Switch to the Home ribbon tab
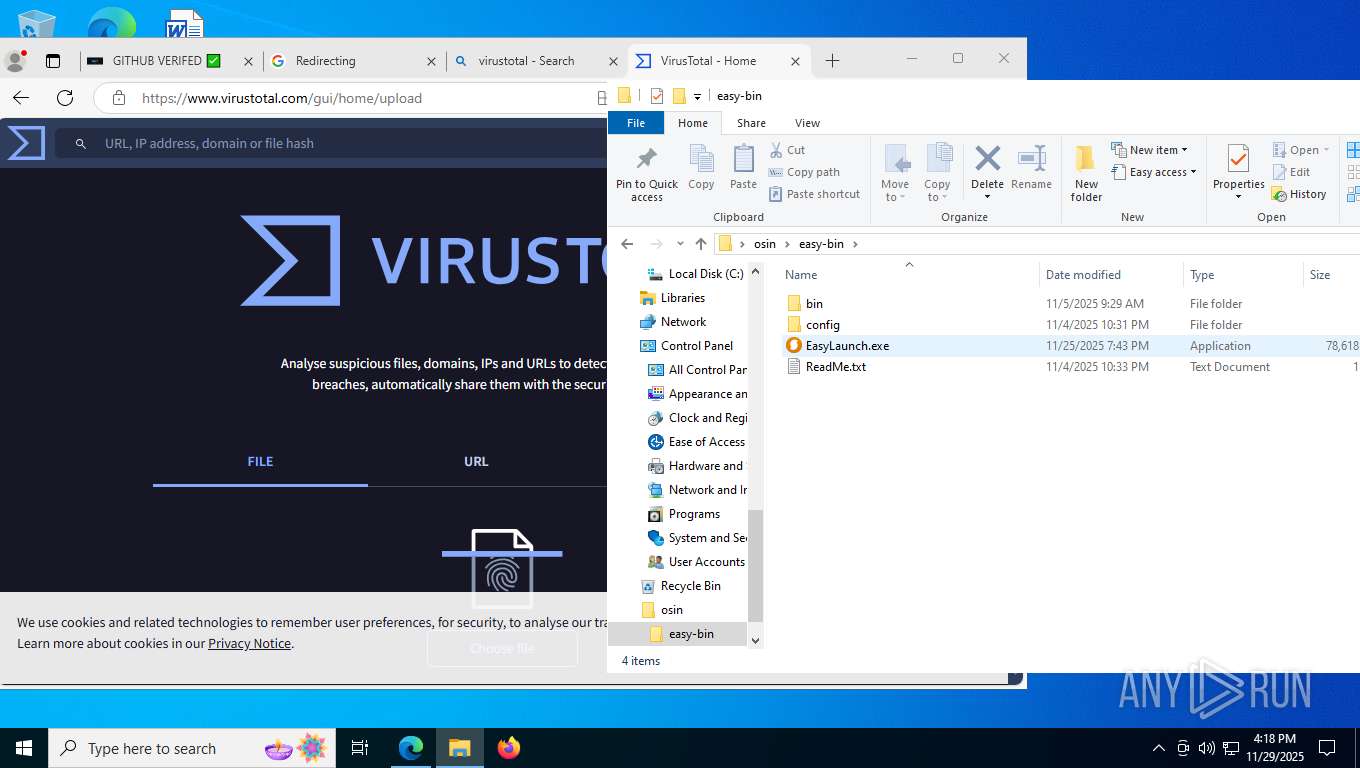The image size is (1360, 768). point(693,123)
